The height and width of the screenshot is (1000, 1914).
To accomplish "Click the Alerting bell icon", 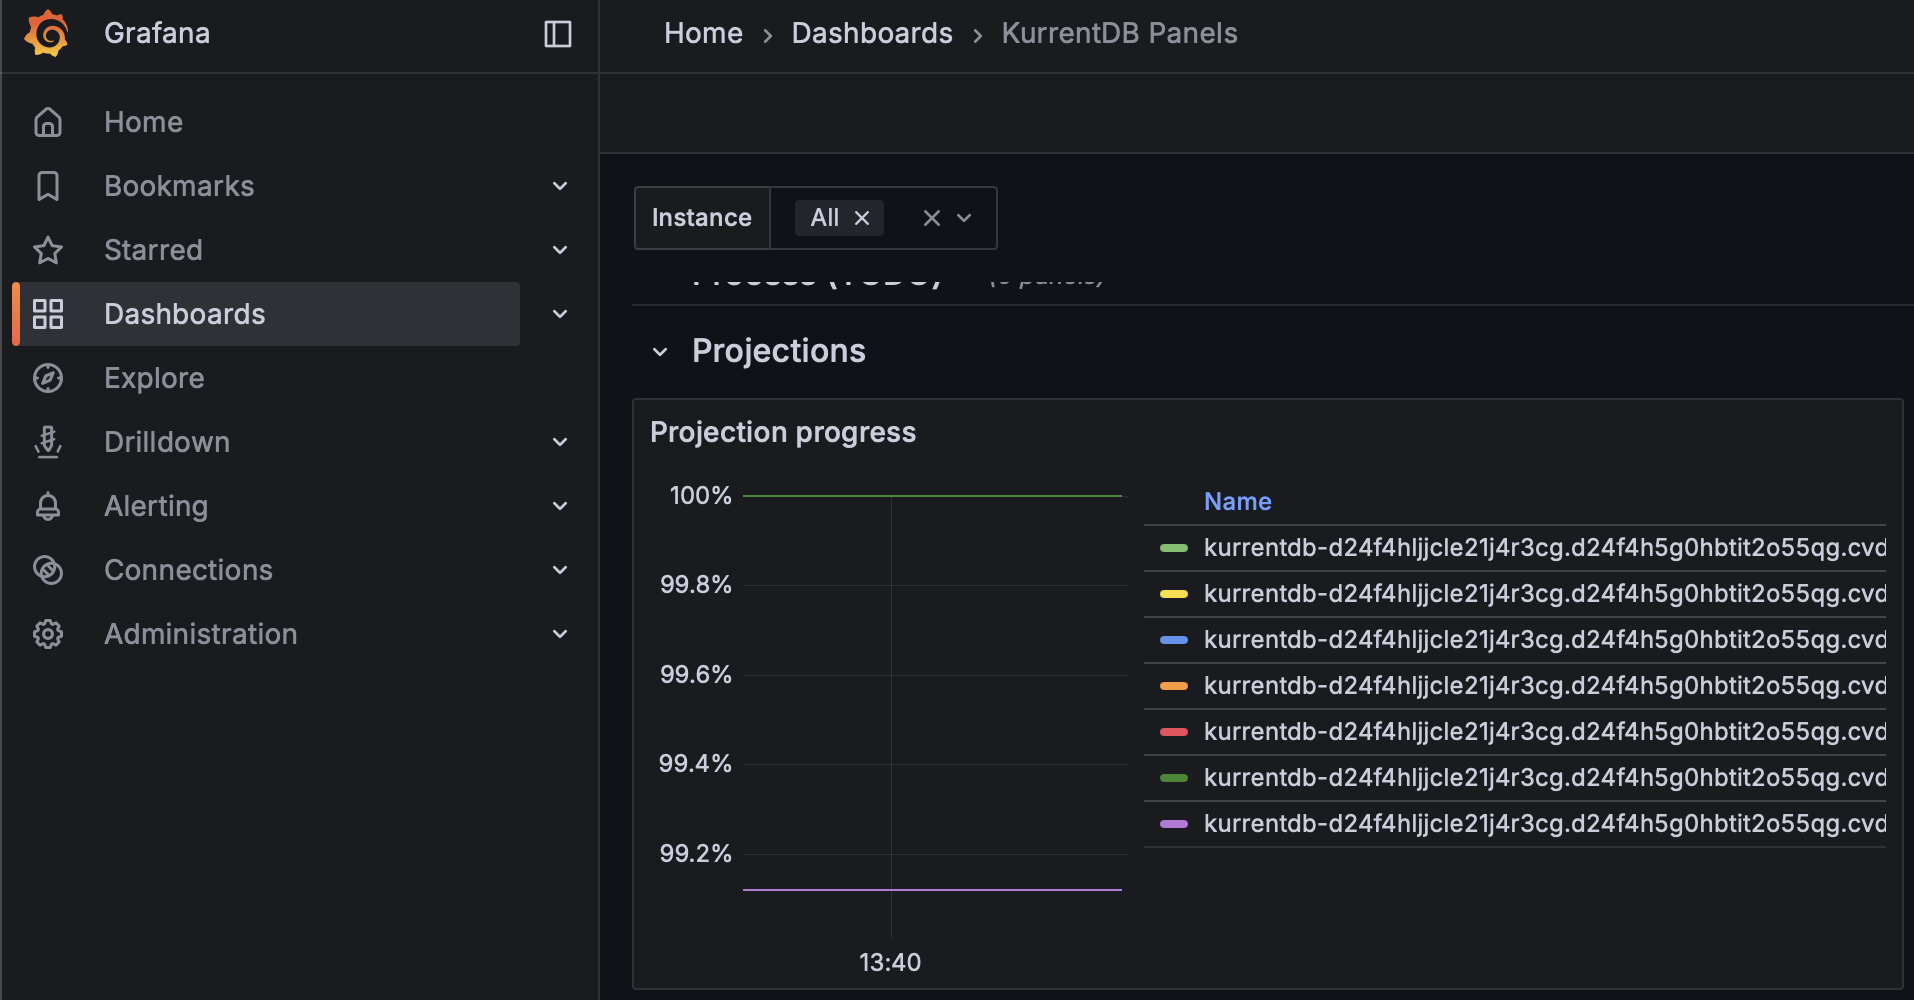I will 48,506.
